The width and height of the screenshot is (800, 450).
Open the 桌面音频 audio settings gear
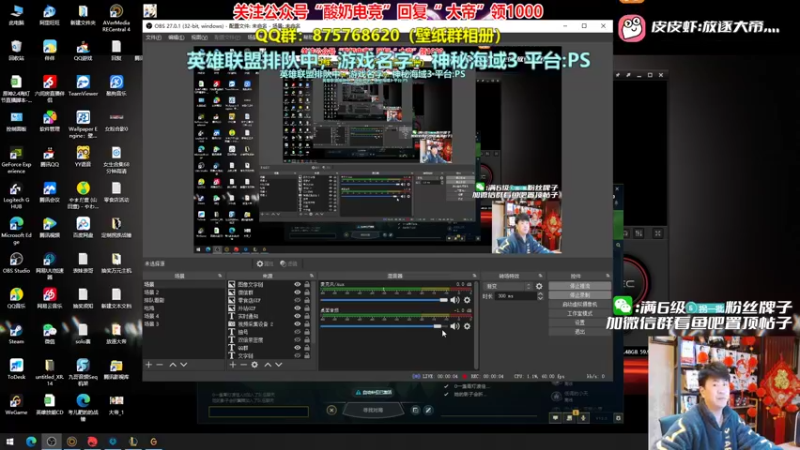click(467, 326)
